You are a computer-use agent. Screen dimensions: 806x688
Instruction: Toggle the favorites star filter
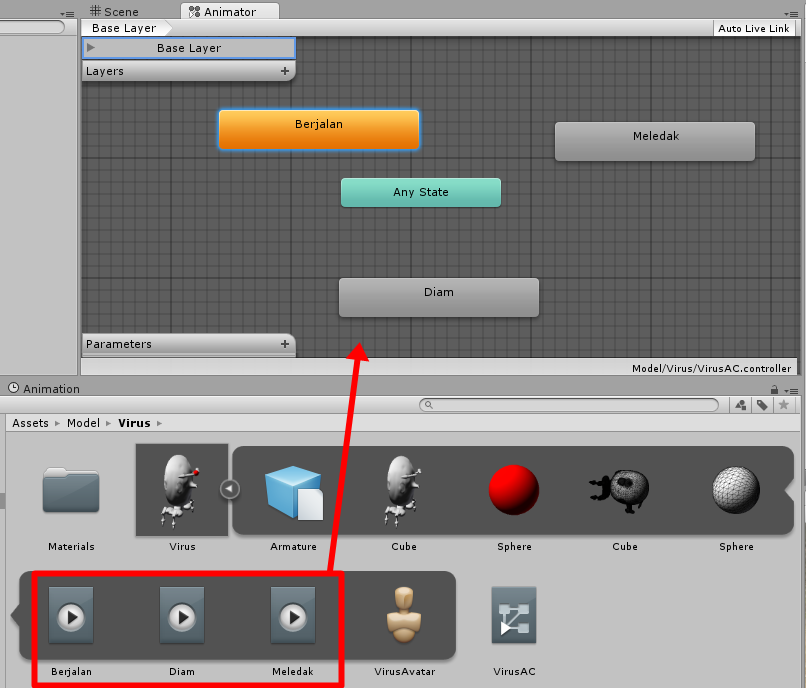pos(784,405)
